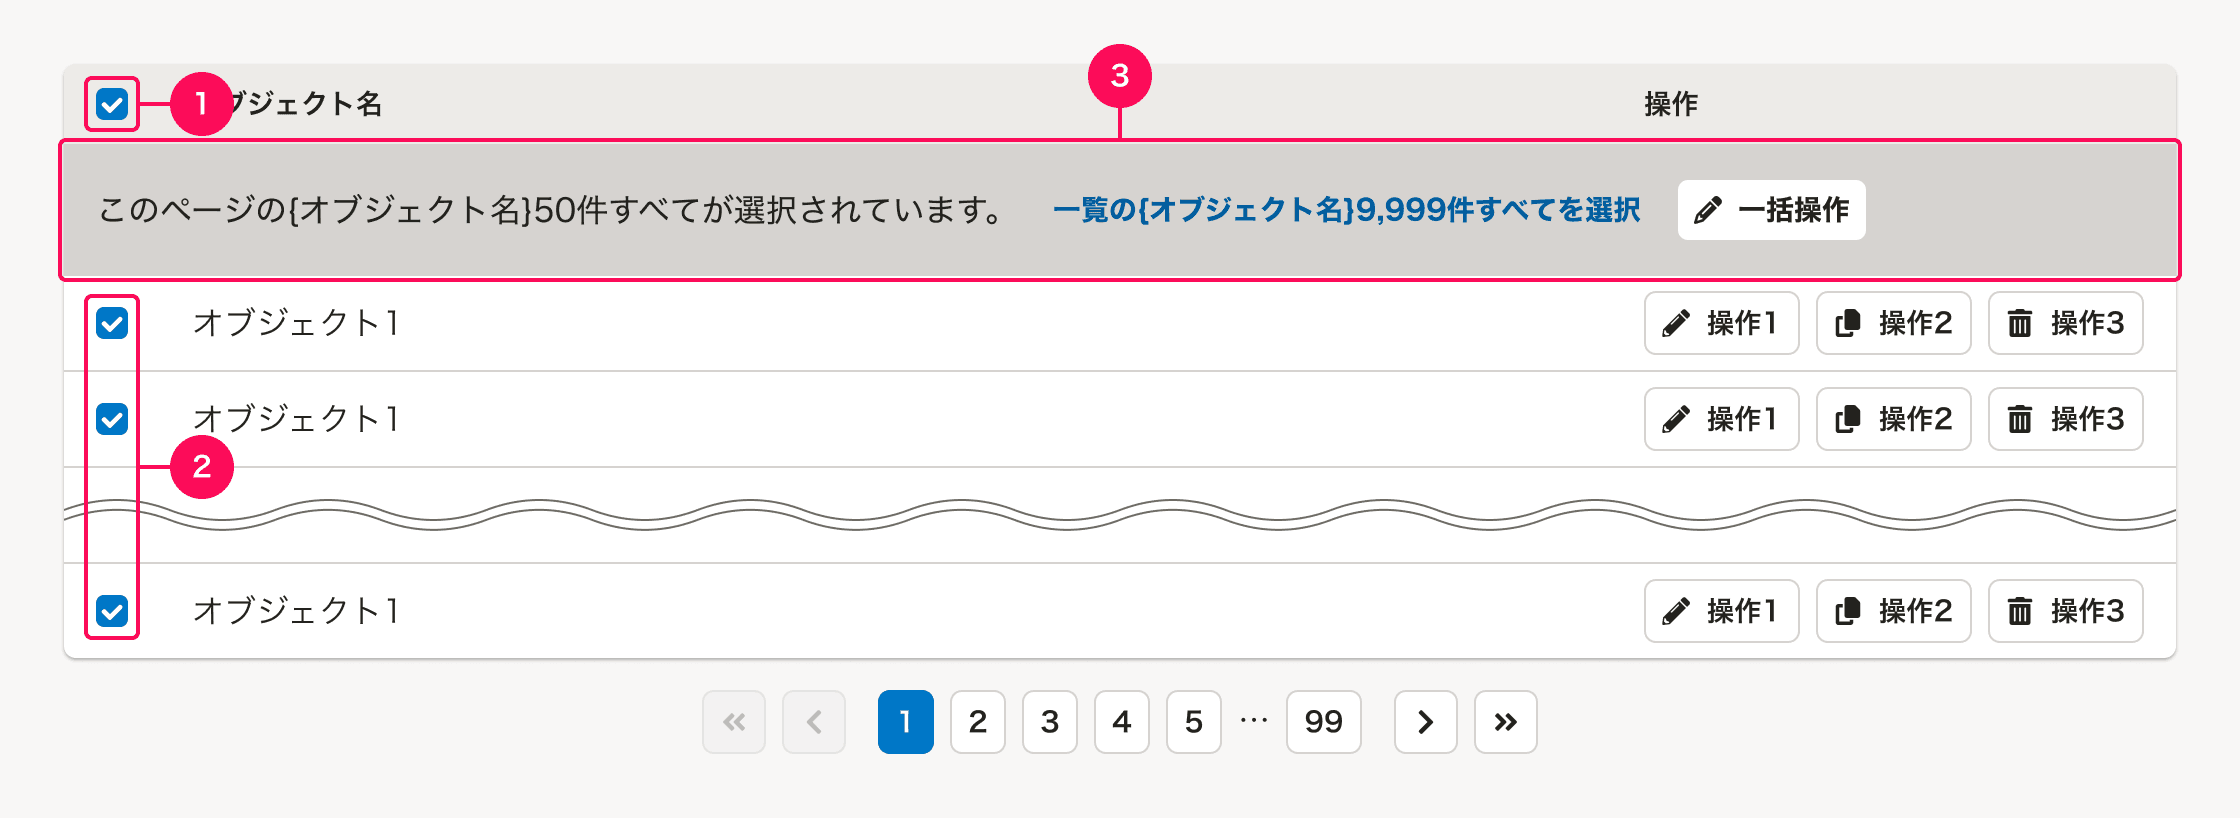Go to next page using the right chevron
This screenshot has height=818, width=2240.
coord(1425,721)
